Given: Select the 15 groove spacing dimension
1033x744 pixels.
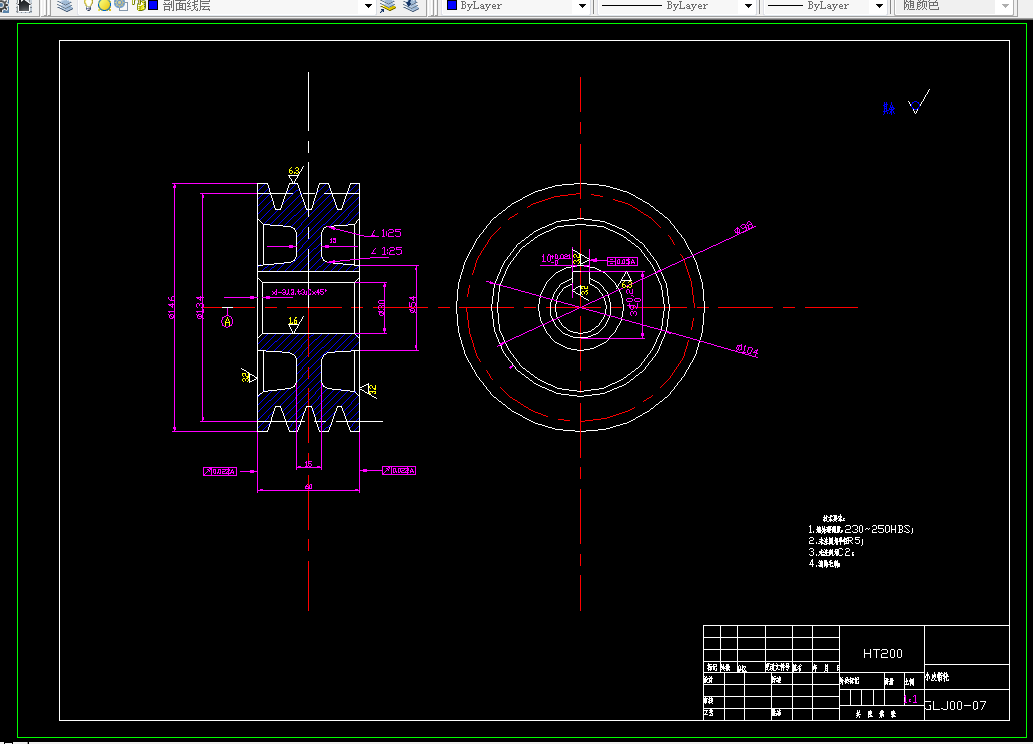Looking at the screenshot, I should coord(308,464).
